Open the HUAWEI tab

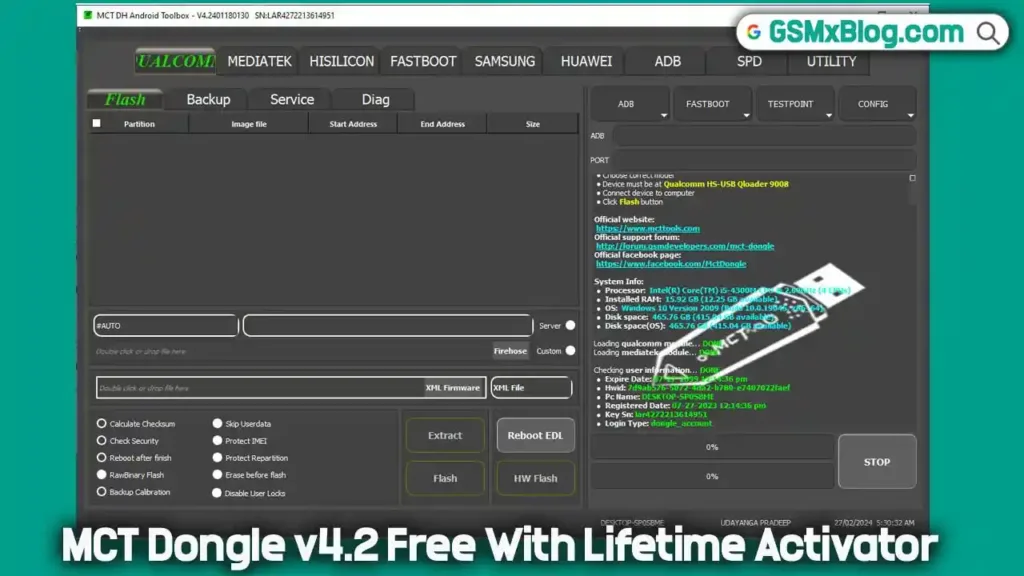(x=586, y=61)
